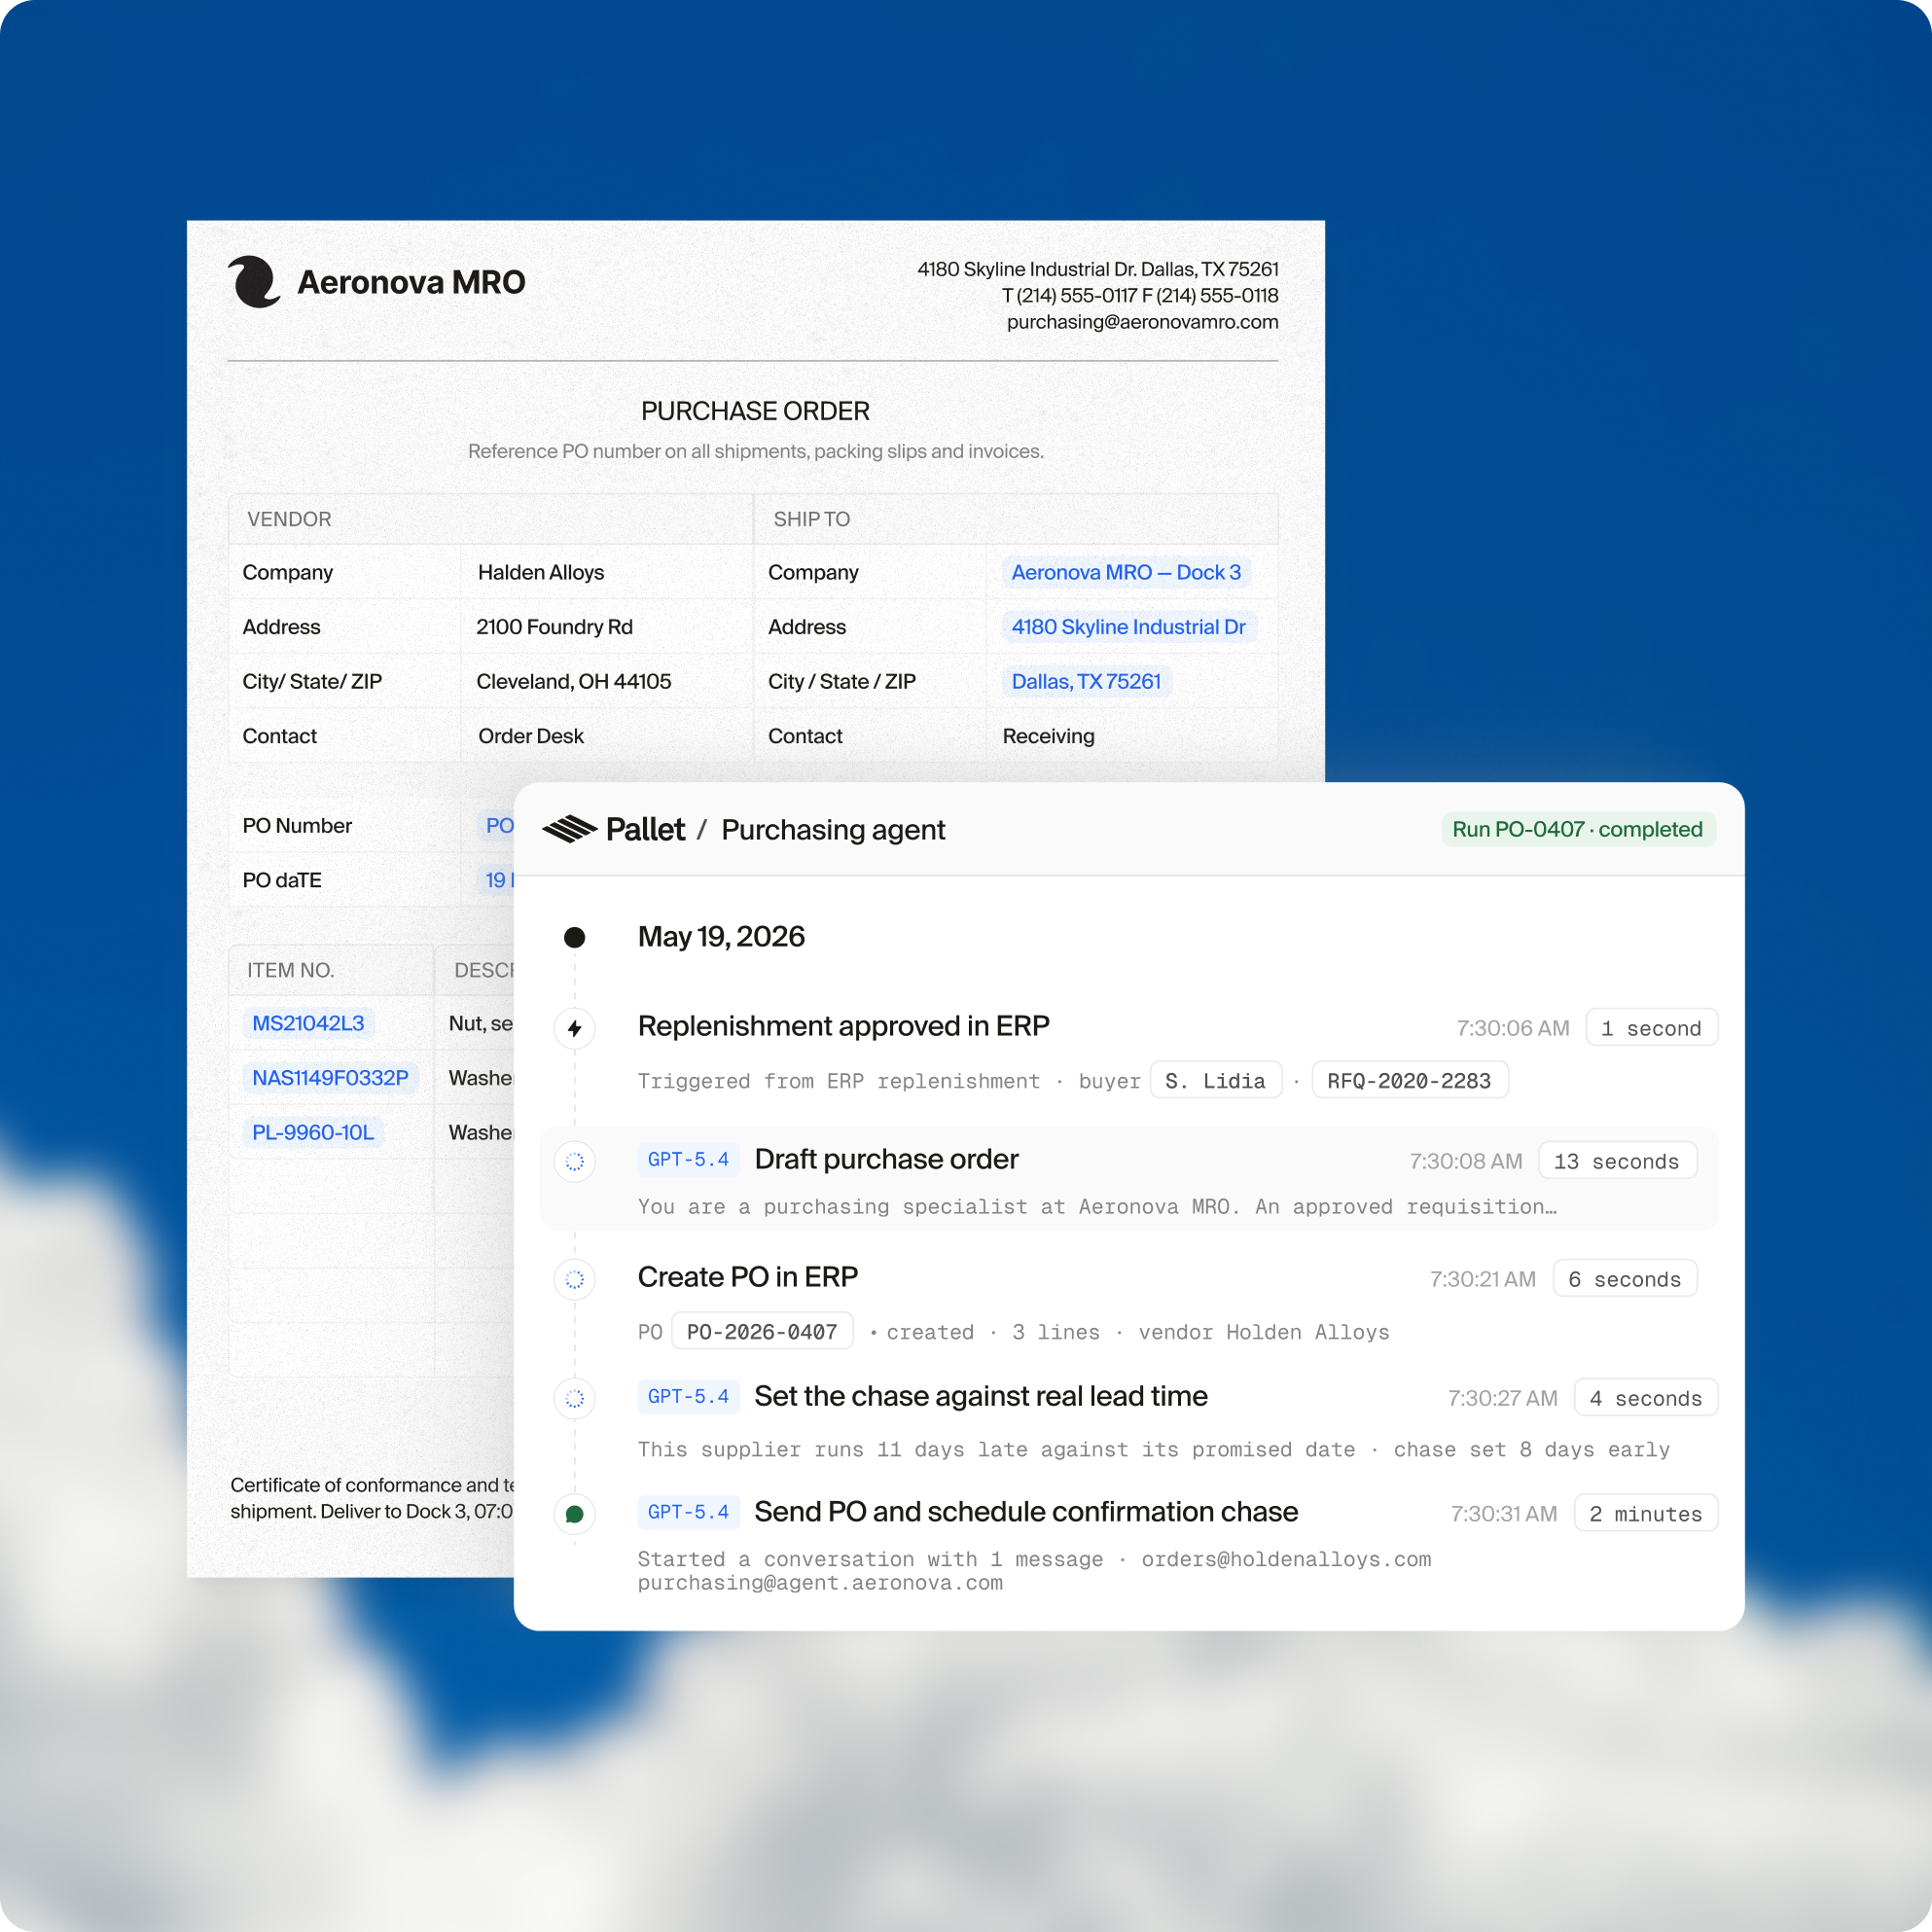
Task: Open the Purchasing agent breadcrumb
Action: (x=833, y=830)
